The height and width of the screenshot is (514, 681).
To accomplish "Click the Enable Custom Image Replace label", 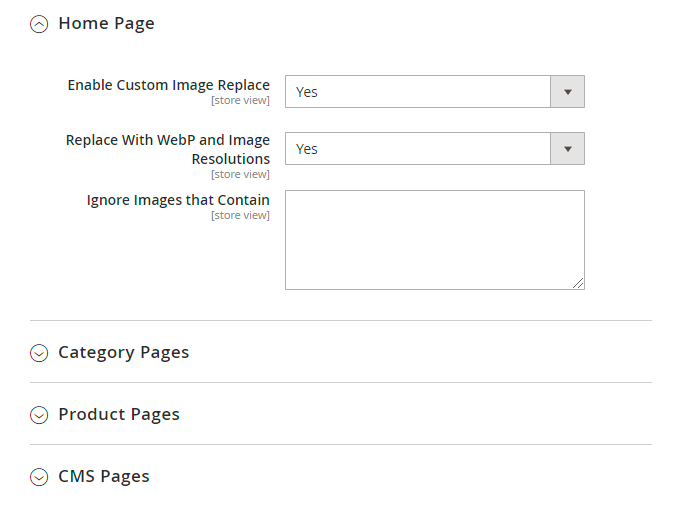I will pos(168,85).
